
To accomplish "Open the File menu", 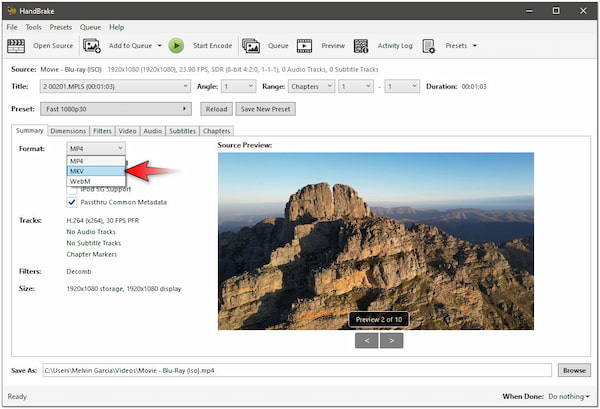I will [12, 27].
